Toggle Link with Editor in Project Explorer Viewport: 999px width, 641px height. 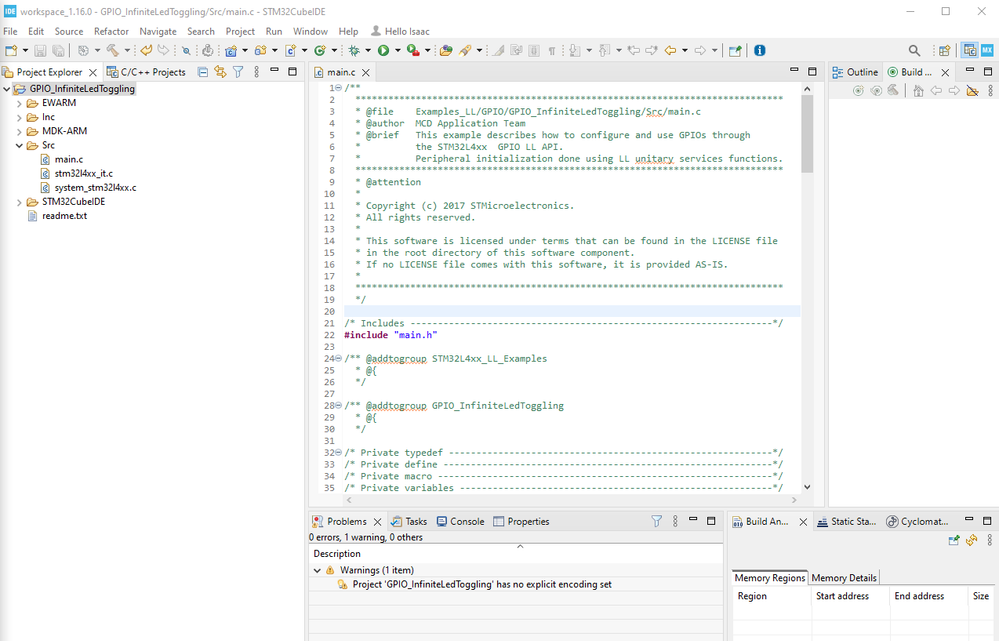pyautogui.click(x=221, y=72)
